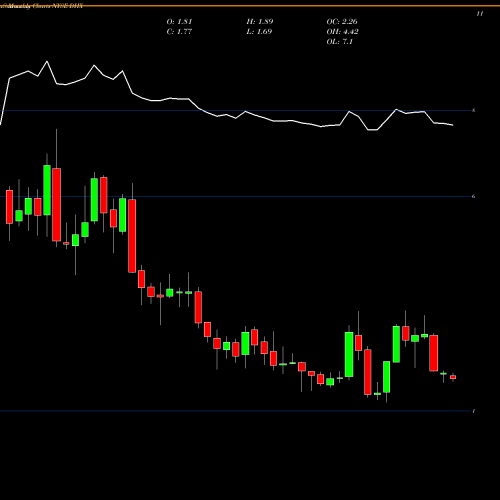Click the white moving average line
The height and width of the screenshot is (500, 500).
coord(227,115)
